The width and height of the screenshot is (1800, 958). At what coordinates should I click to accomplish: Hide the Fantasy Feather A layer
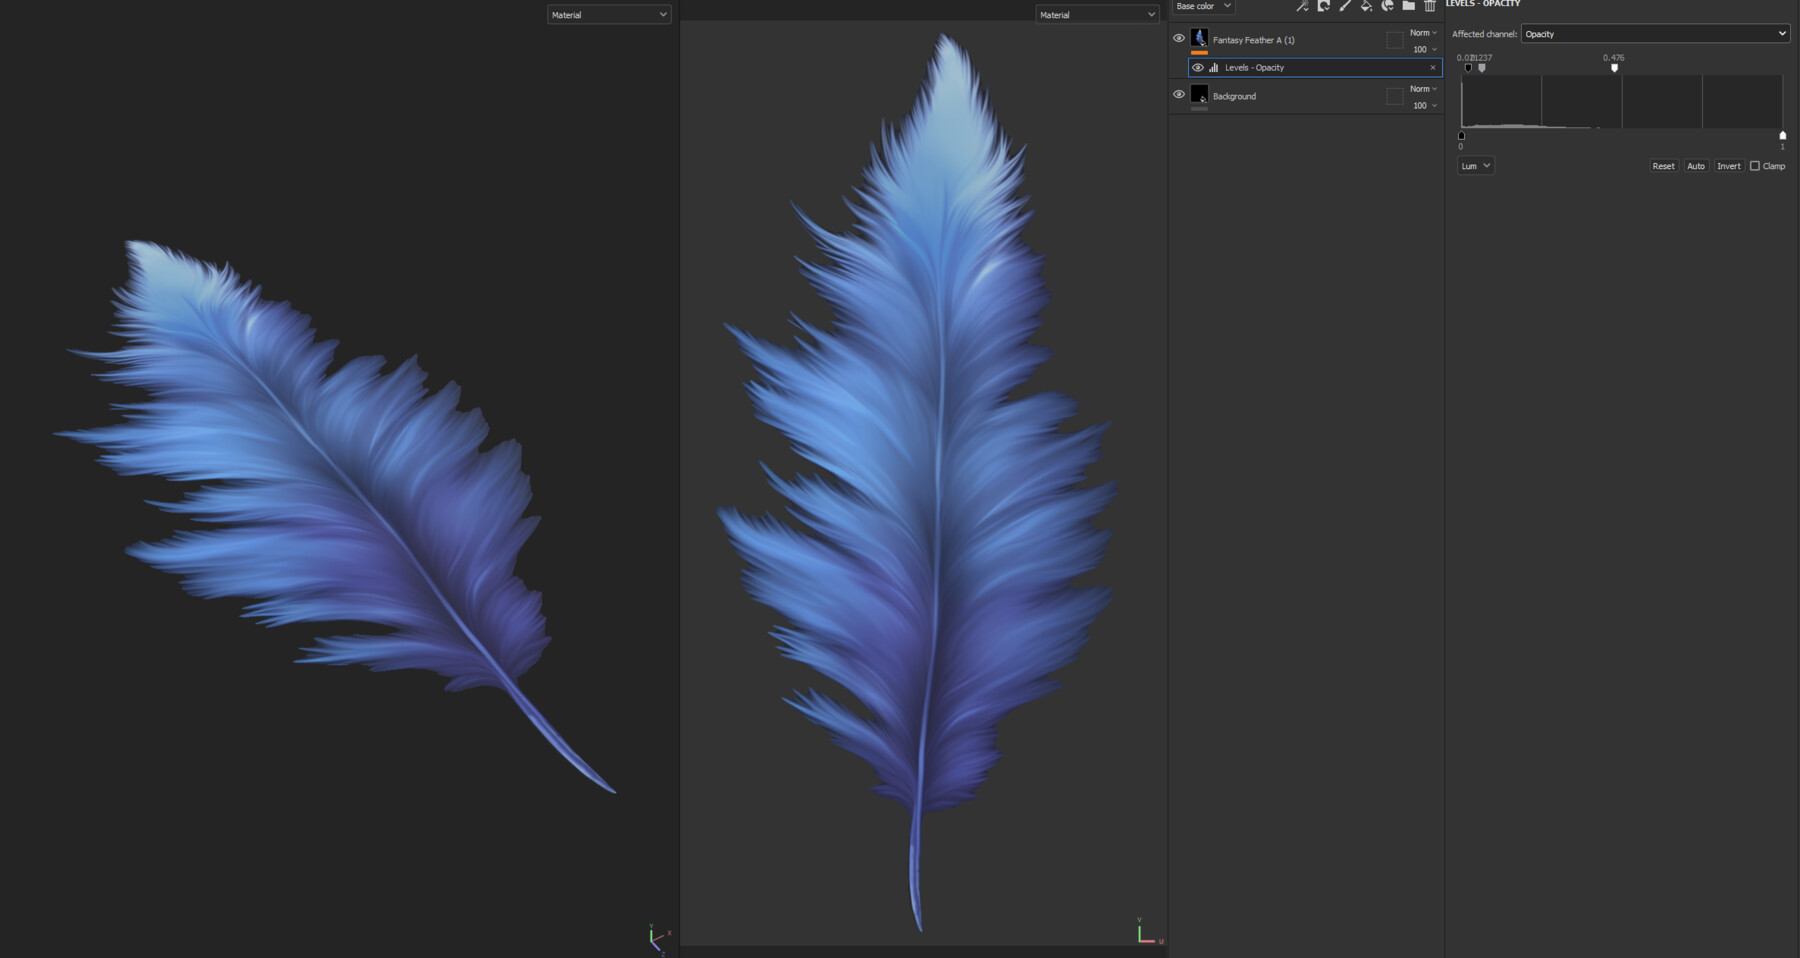coord(1180,38)
